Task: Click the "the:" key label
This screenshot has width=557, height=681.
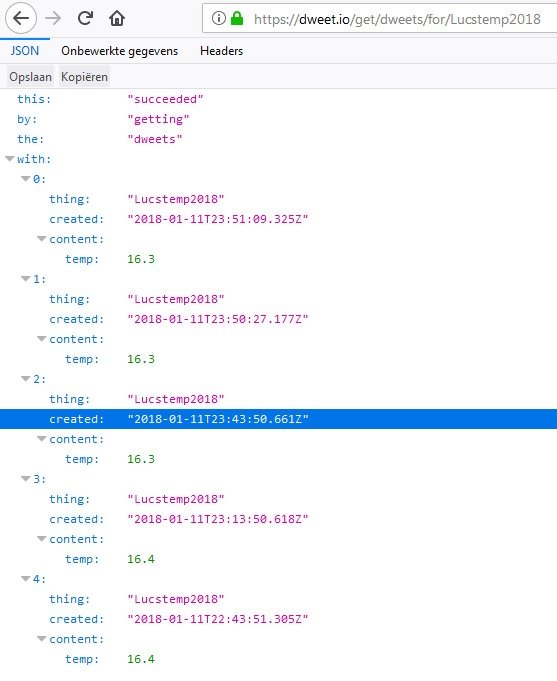Action: (x=30, y=139)
